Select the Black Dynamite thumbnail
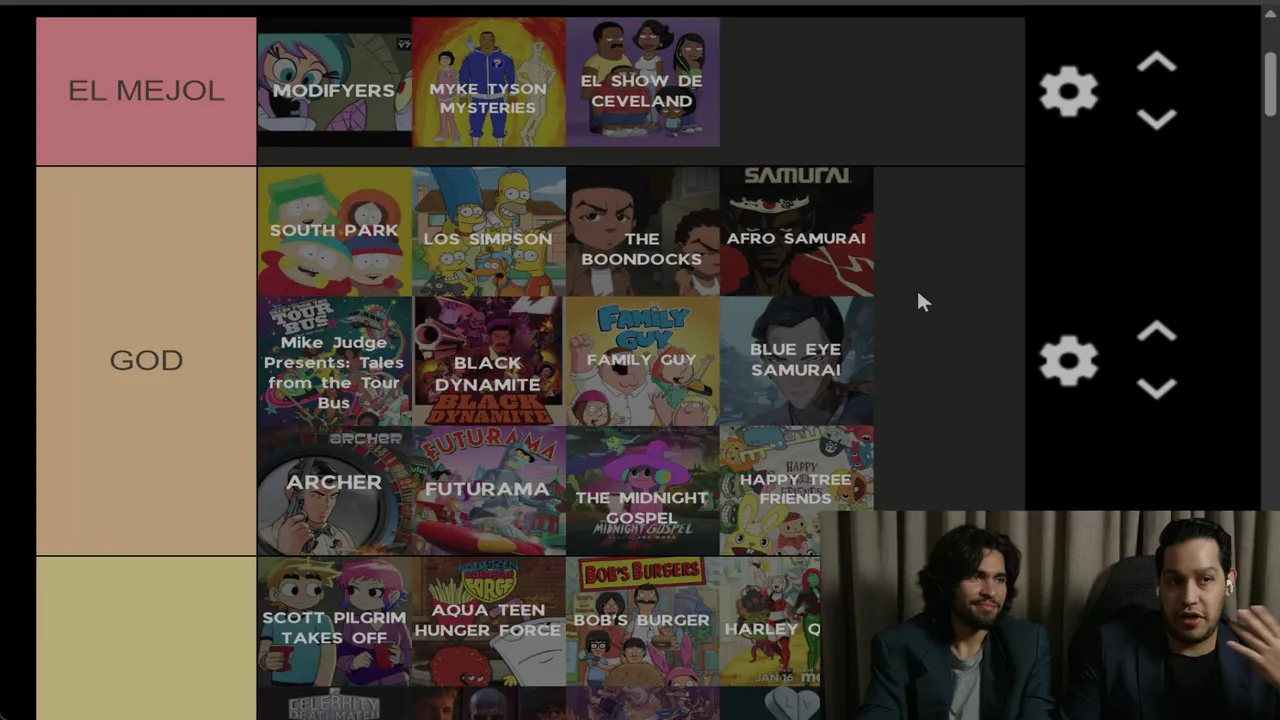 point(488,361)
